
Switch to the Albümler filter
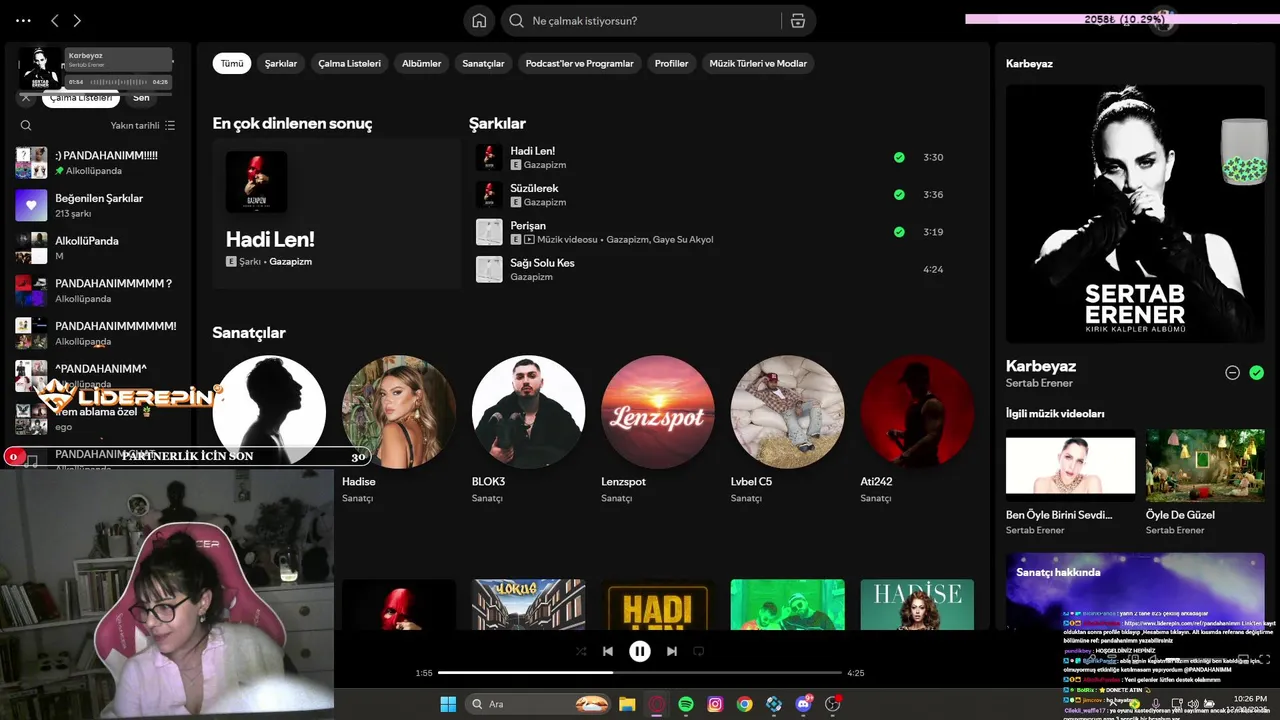pyautogui.click(x=422, y=63)
